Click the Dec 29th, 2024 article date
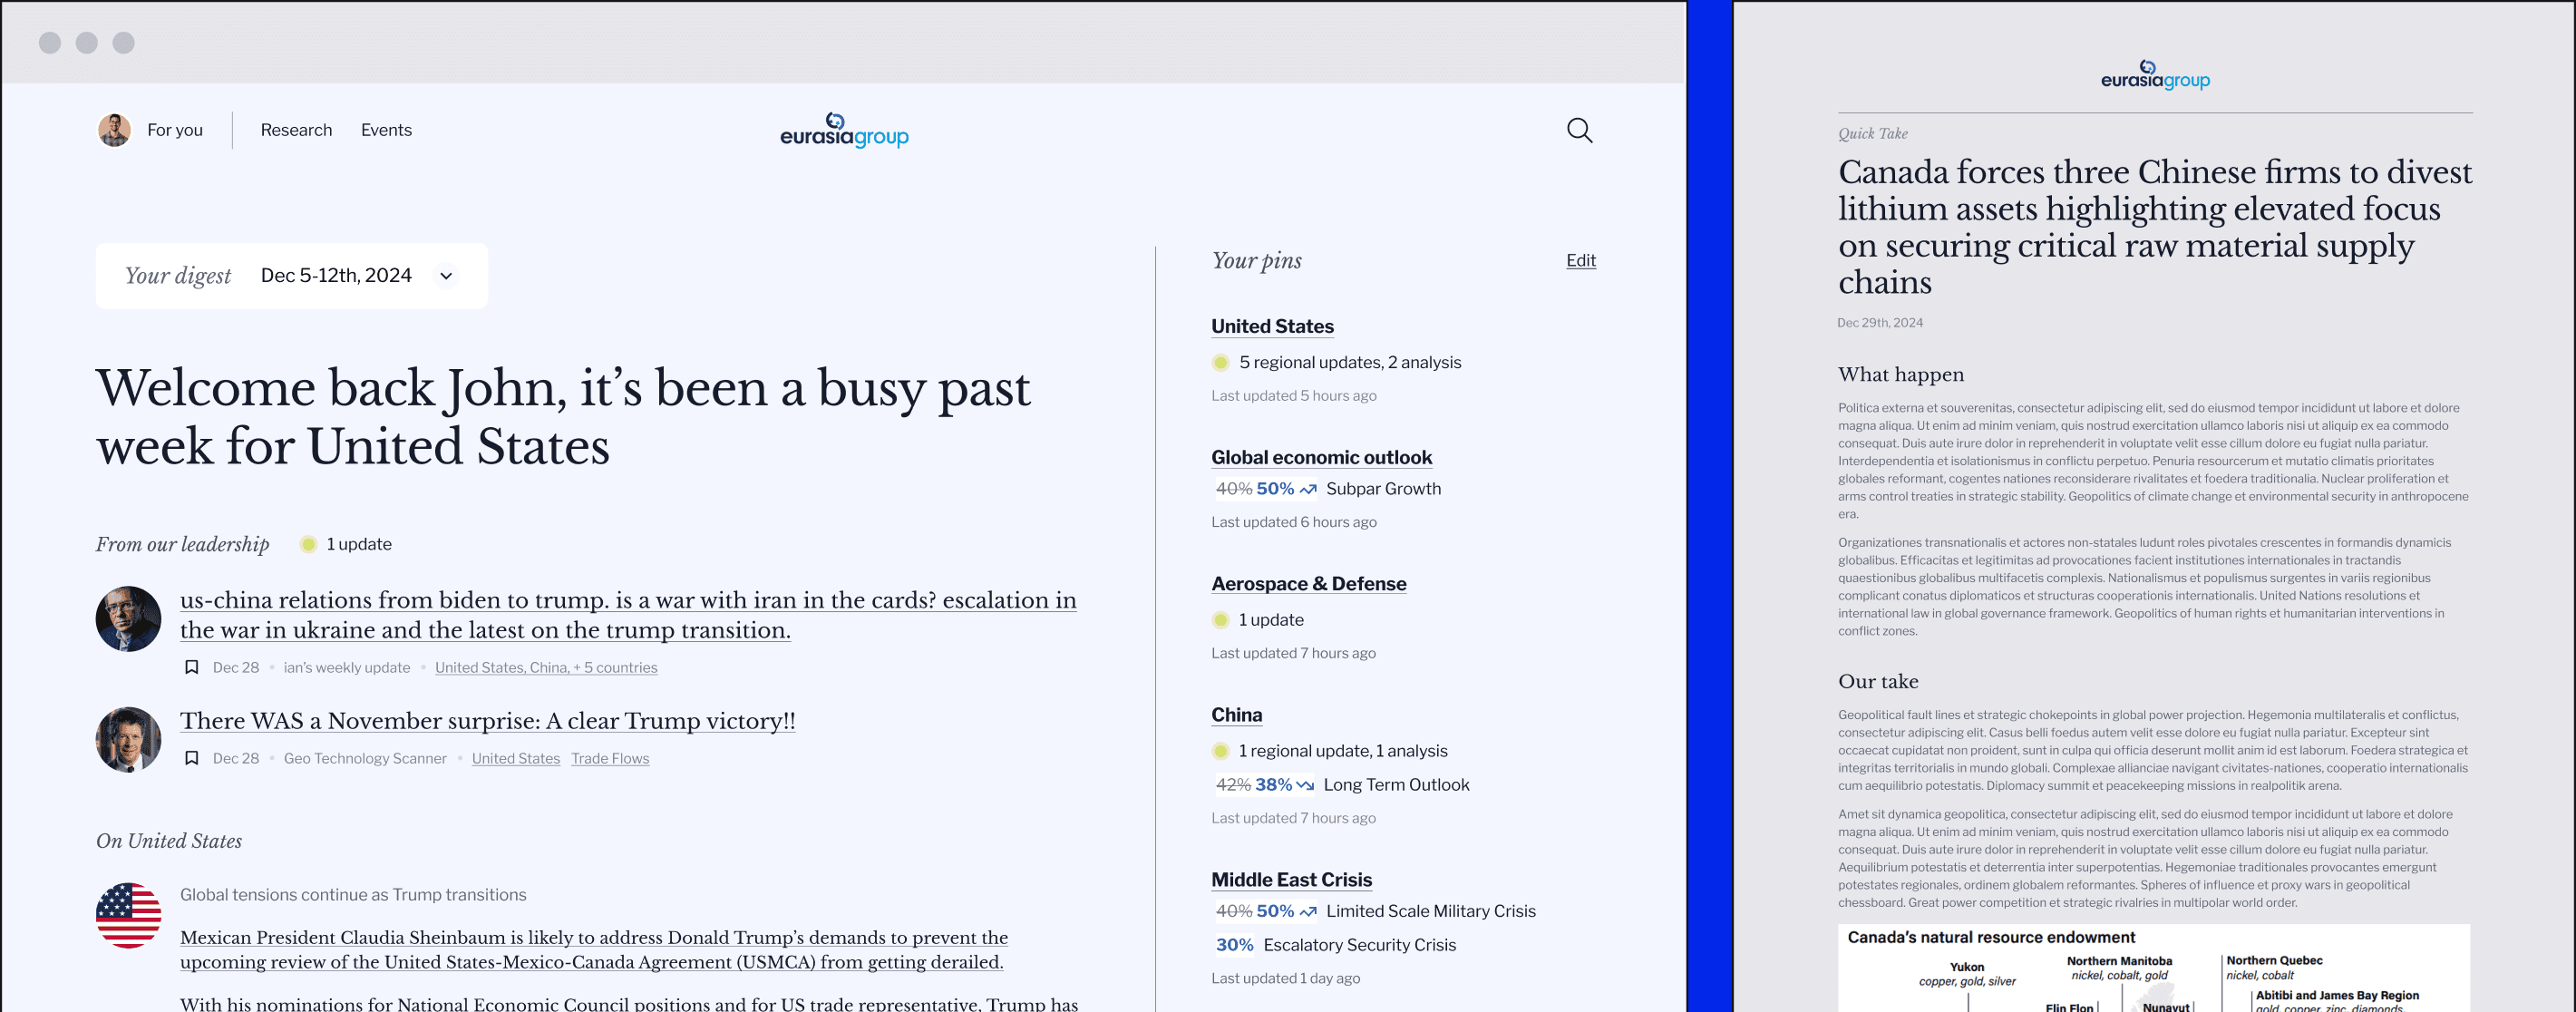The height and width of the screenshot is (1012, 2576). point(1880,323)
